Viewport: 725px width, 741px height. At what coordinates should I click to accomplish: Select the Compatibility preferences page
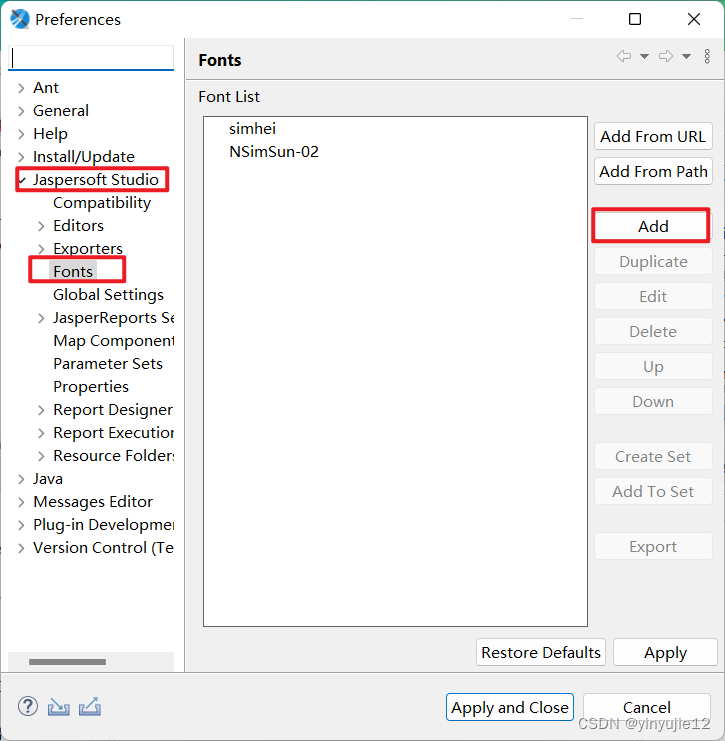102,203
